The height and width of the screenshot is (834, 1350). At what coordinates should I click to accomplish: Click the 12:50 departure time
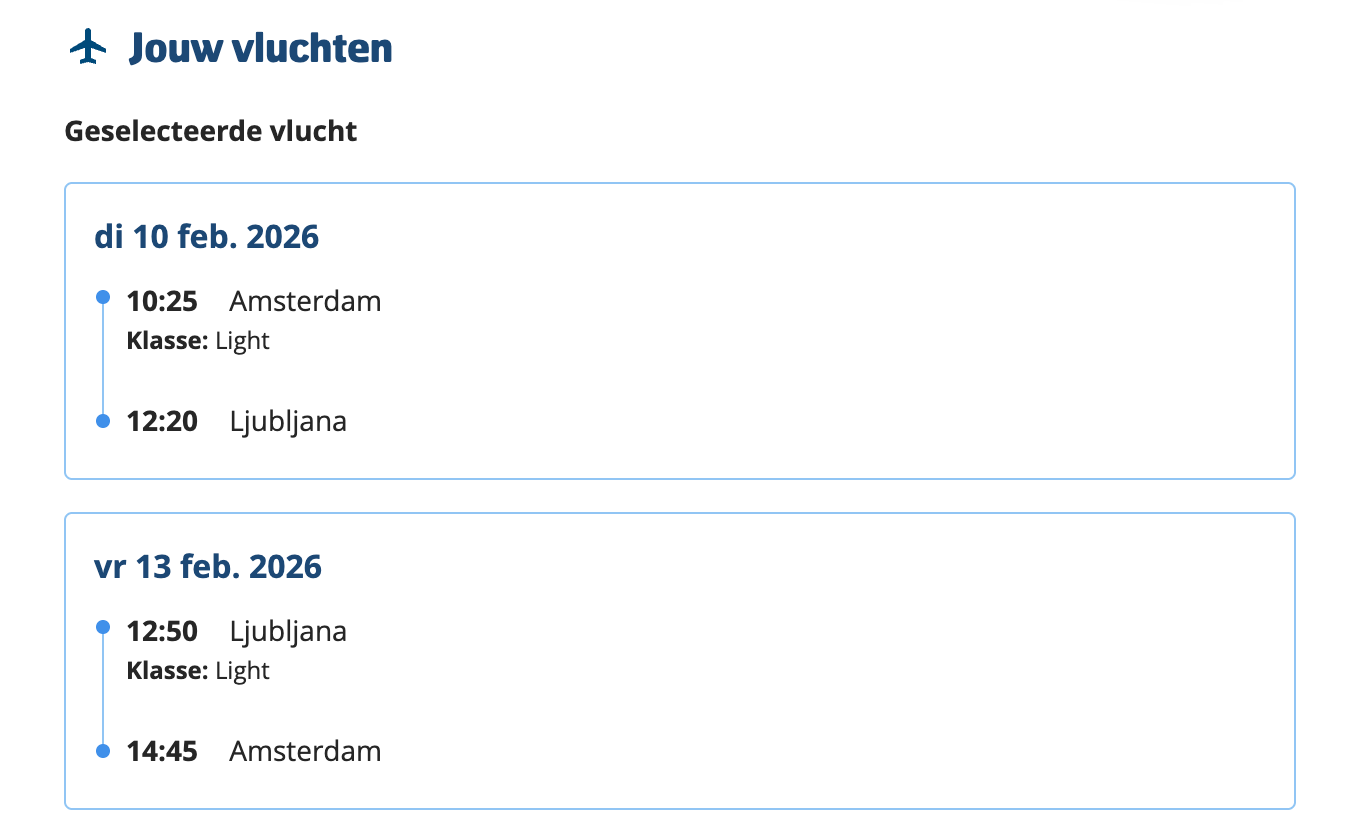pos(162,631)
